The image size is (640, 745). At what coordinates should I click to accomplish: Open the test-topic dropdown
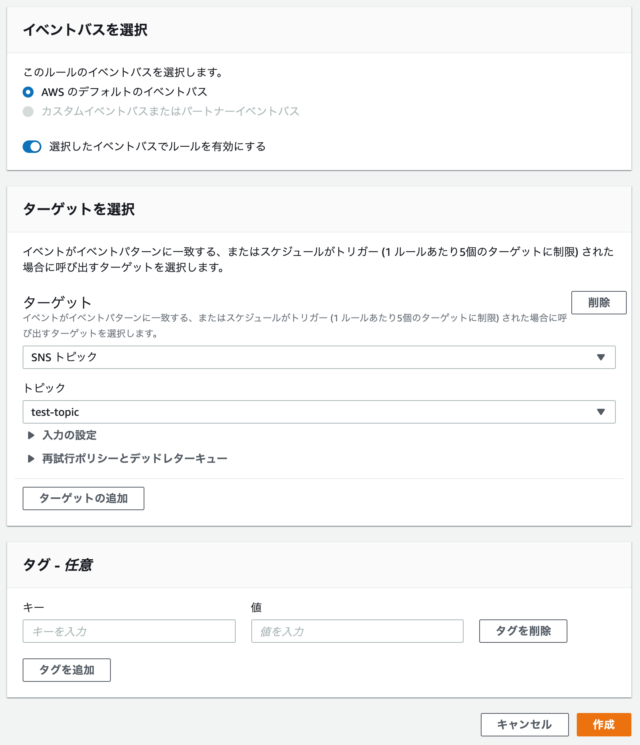tap(319, 412)
